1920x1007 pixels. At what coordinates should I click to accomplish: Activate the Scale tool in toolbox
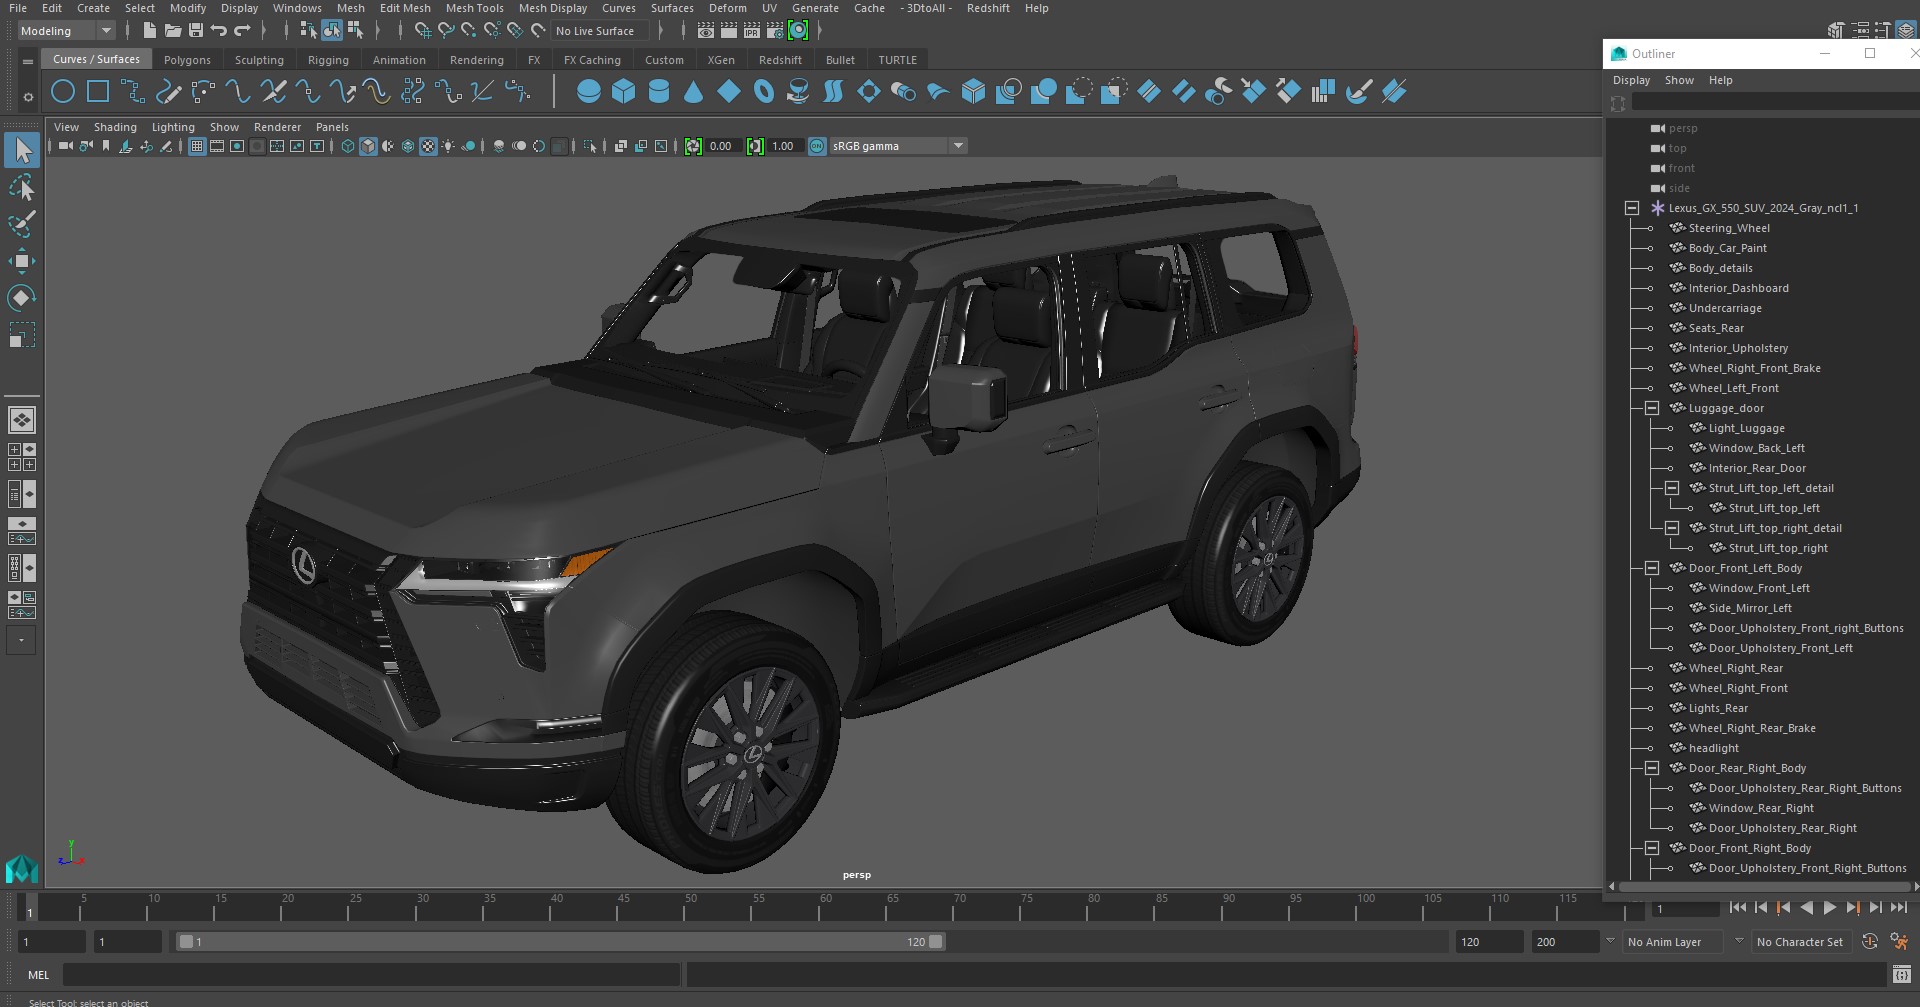pyautogui.click(x=22, y=334)
